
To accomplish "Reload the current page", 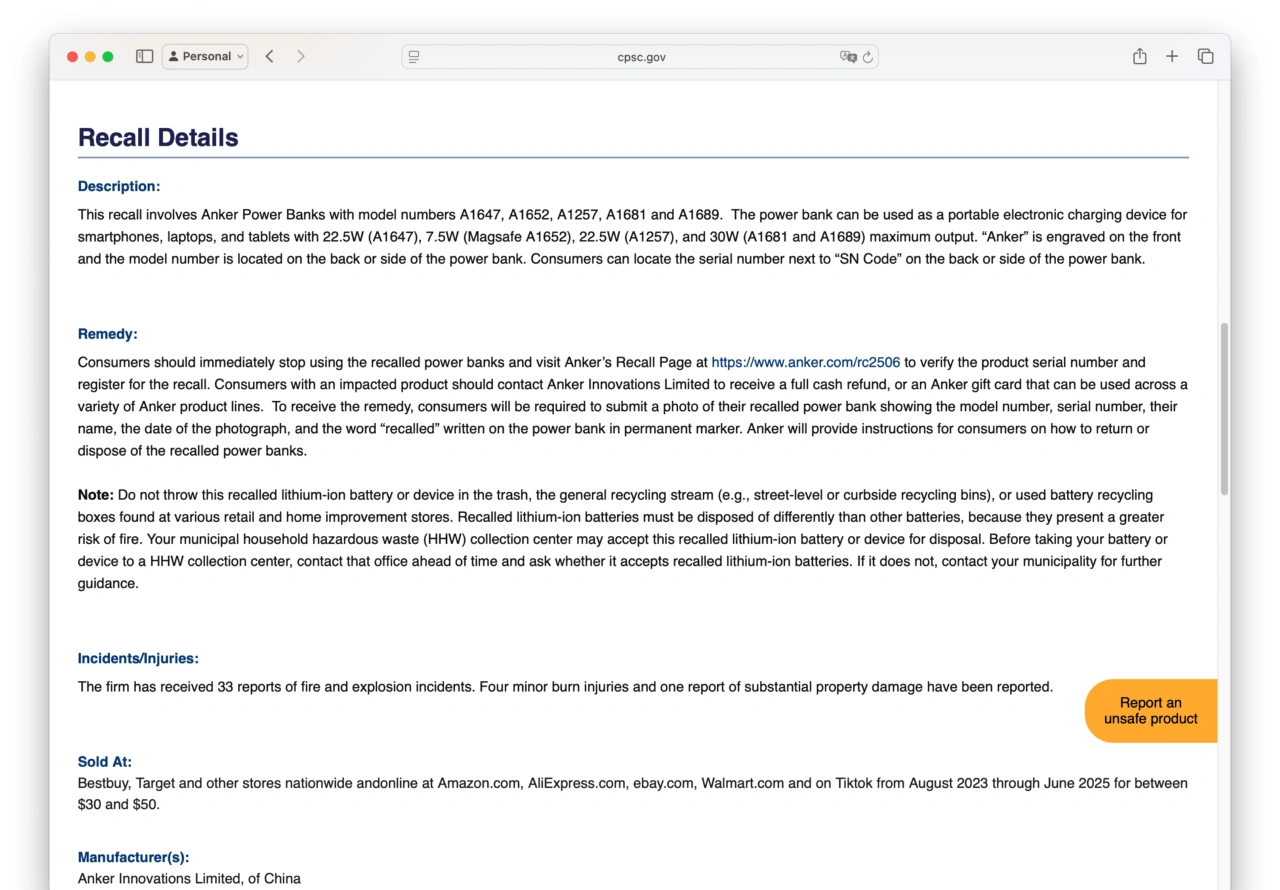I will coord(868,57).
